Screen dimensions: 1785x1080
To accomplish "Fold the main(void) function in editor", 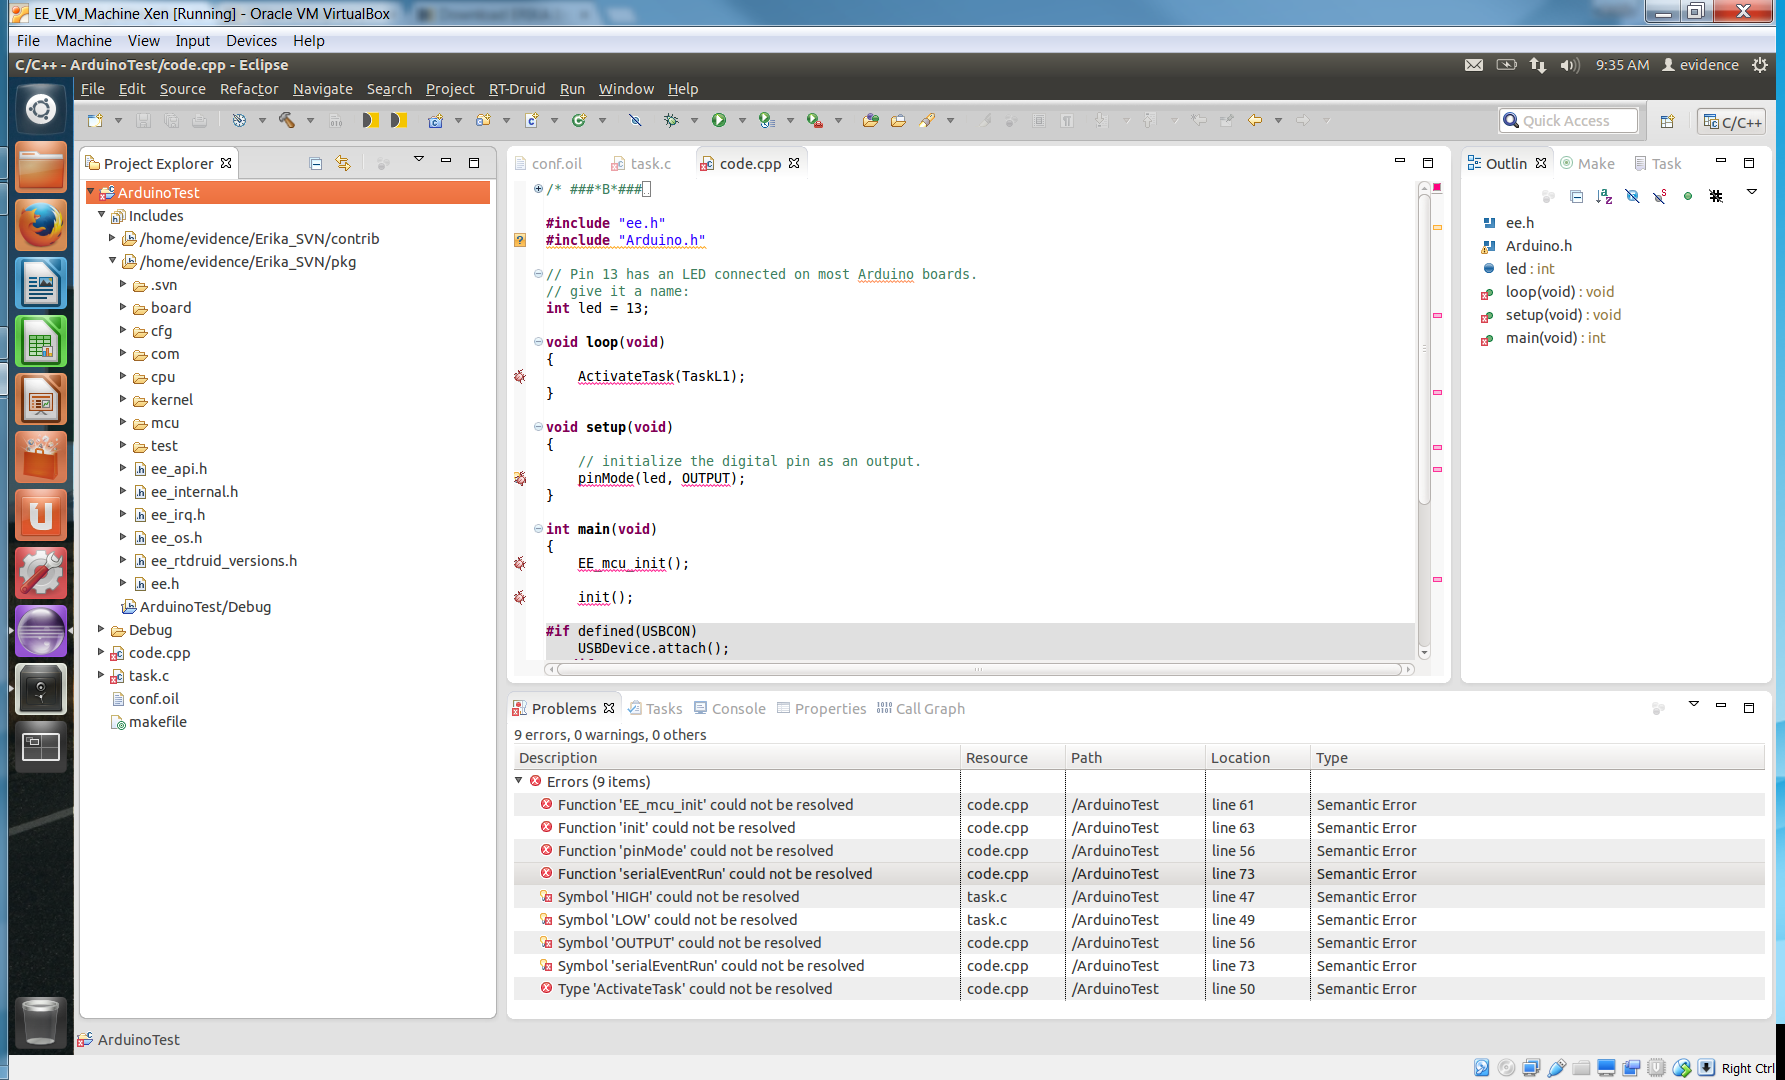I will click(x=538, y=529).
